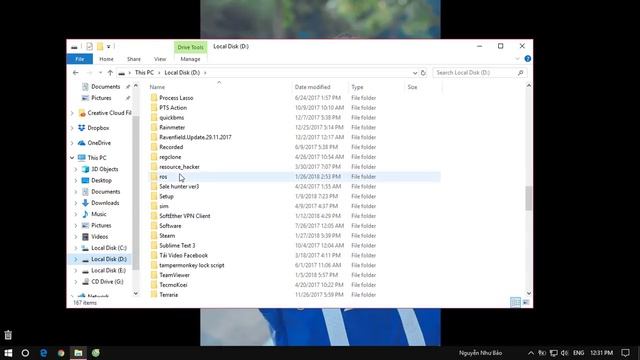Image resolution: width=640 pixels, height=360 pixels.
Task: Sort by the Name column header
Action: point(157,87)
